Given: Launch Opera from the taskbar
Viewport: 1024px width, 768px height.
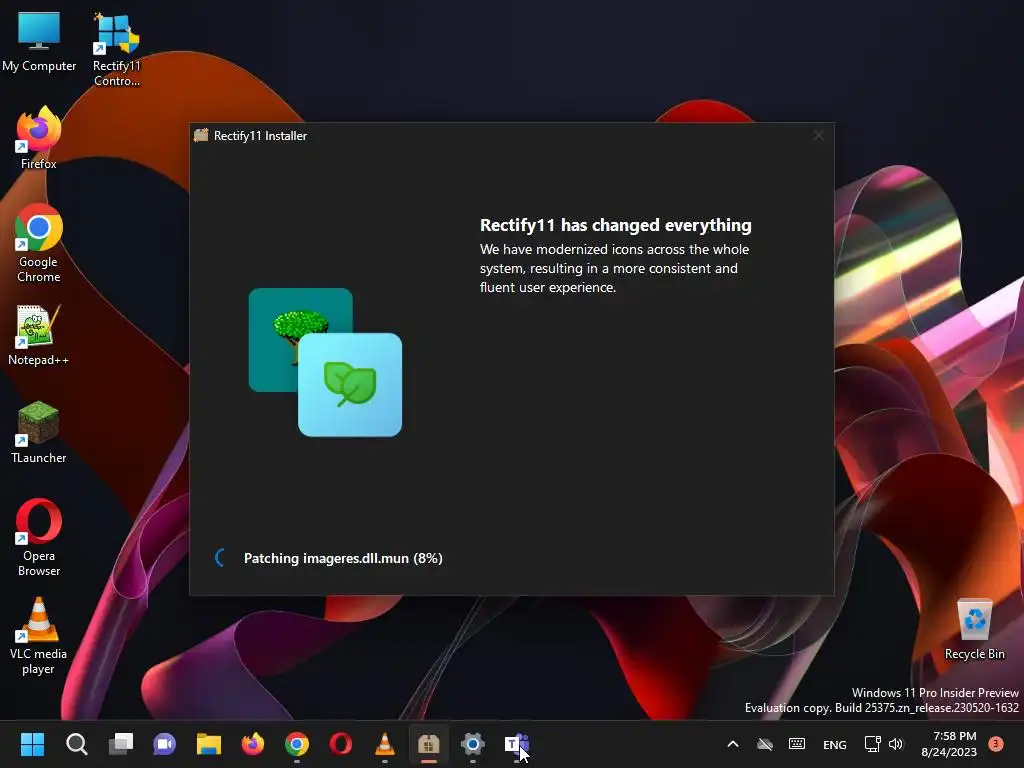Looking at the screenshot, I should tap(341, 744).
